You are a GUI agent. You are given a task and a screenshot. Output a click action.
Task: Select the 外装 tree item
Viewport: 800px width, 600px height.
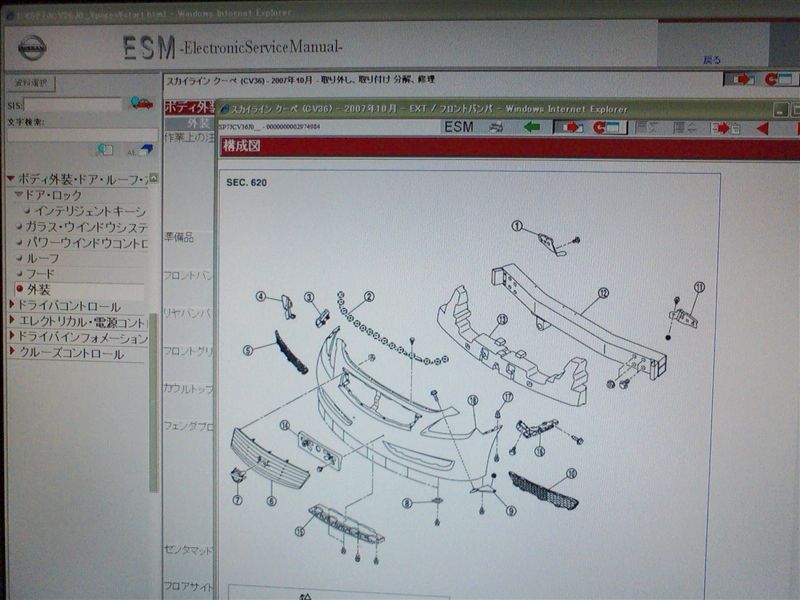pyautogui.click(x=38, y=290)
